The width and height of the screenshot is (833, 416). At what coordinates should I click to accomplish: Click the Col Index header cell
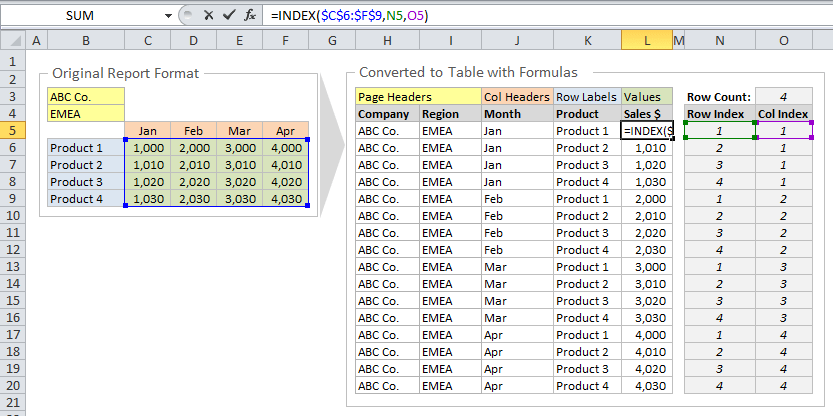tap(783, 114)
